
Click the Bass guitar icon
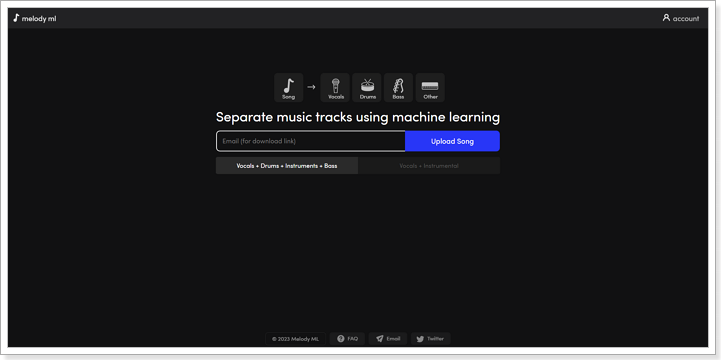point(398,87)
